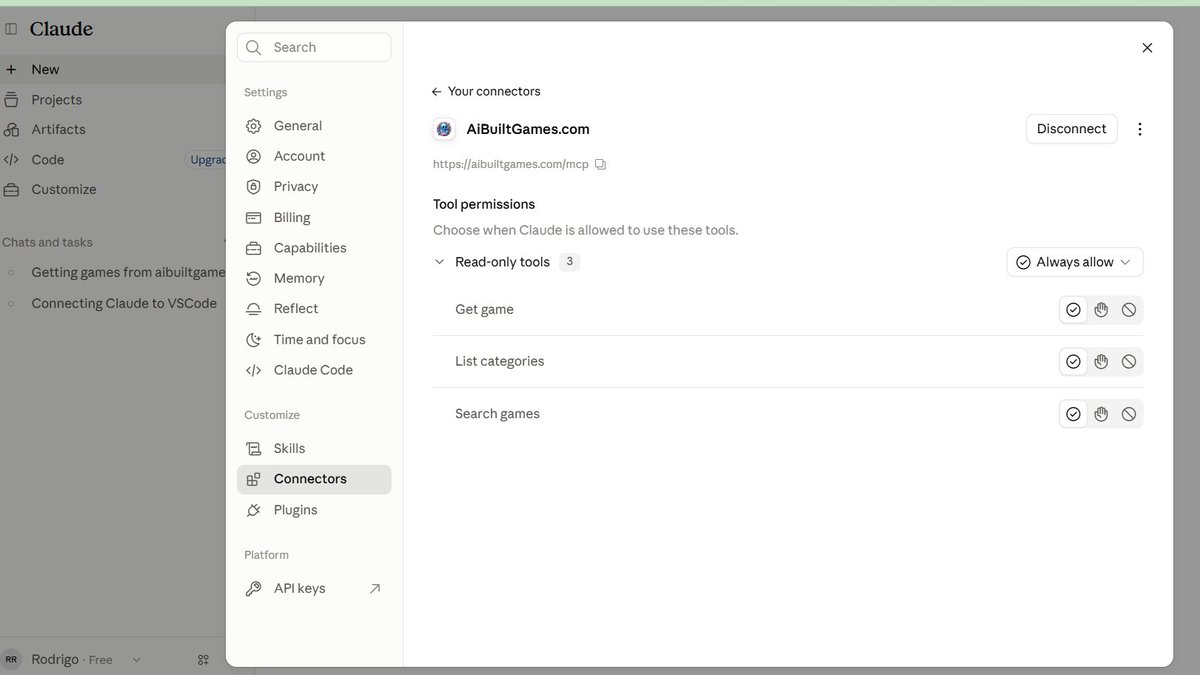Image resolution: width=1200 pixels, height=675 pixels.
Task: Click the Disconnect button
Action: 1072,129
